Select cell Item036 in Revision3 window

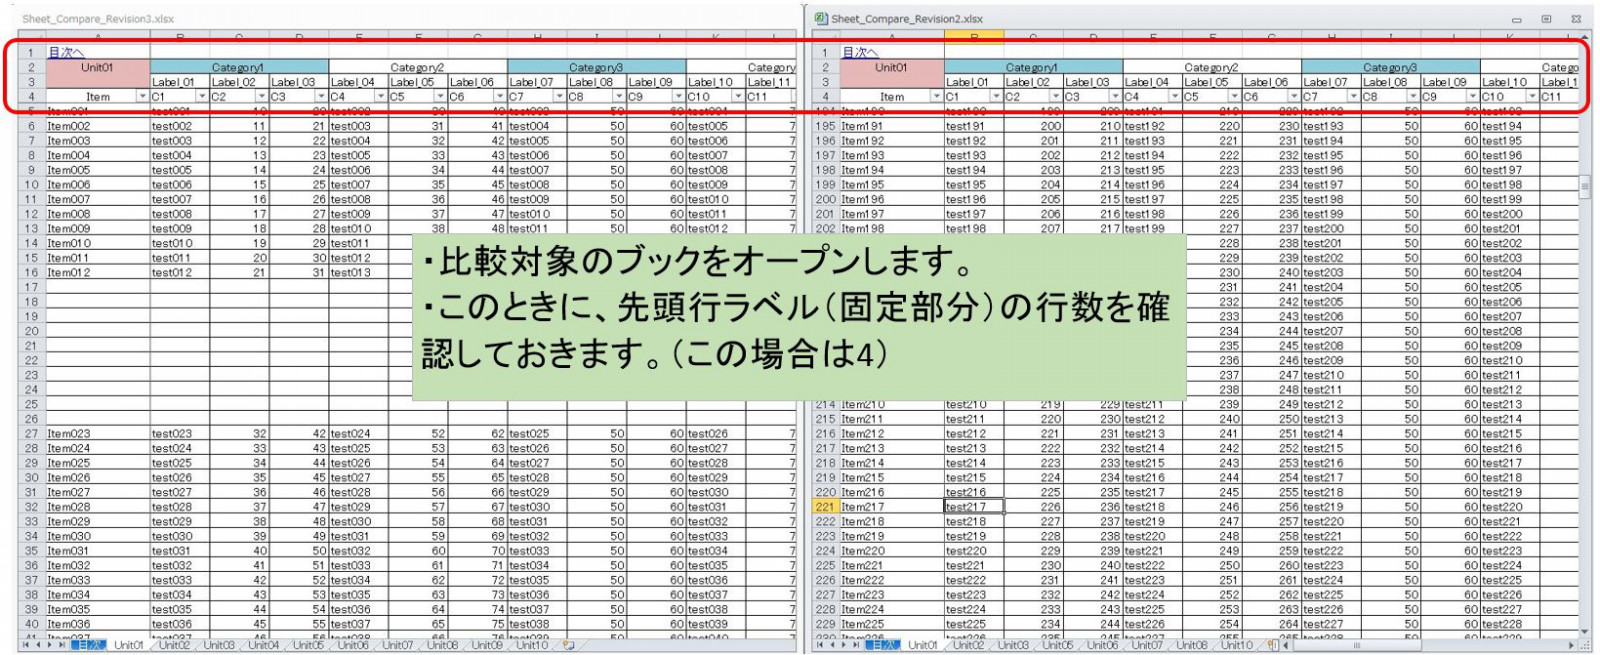97,624
